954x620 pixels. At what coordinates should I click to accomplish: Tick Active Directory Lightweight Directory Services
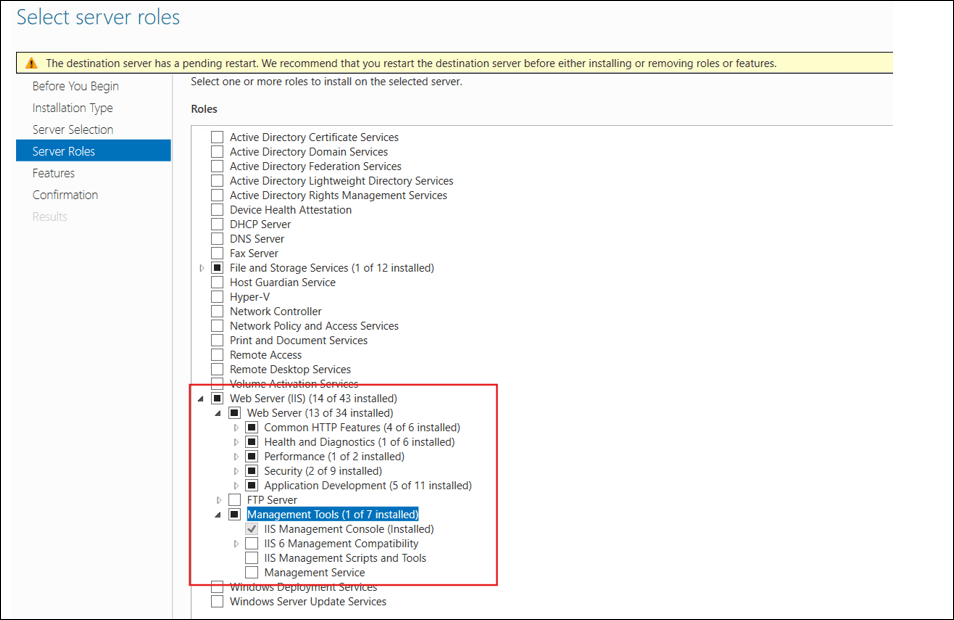tap(217, 181)
